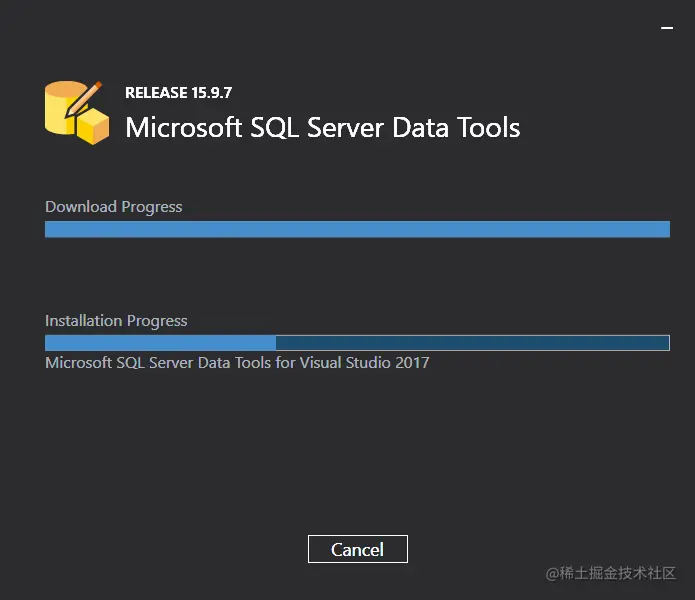Screen dimensions: 695x600
Task: Cancel the installation
Action: pyautogui.click(x=358, y=549)
